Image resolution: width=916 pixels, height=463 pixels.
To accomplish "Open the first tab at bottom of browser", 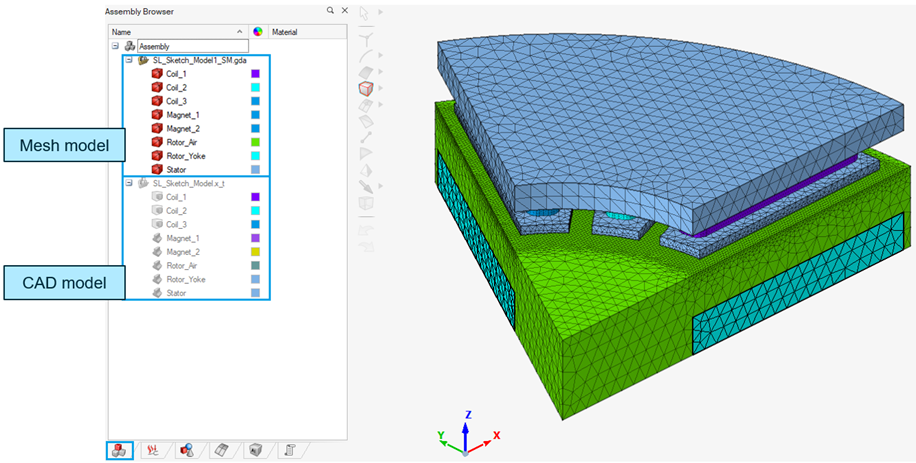I will pyautogui.click(x=119, y=450).
